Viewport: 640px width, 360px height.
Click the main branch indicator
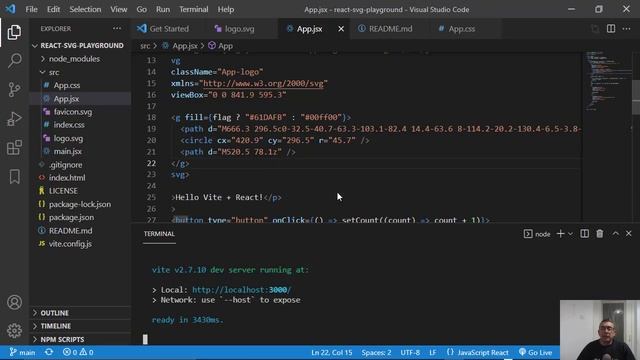tap(22, 352)
